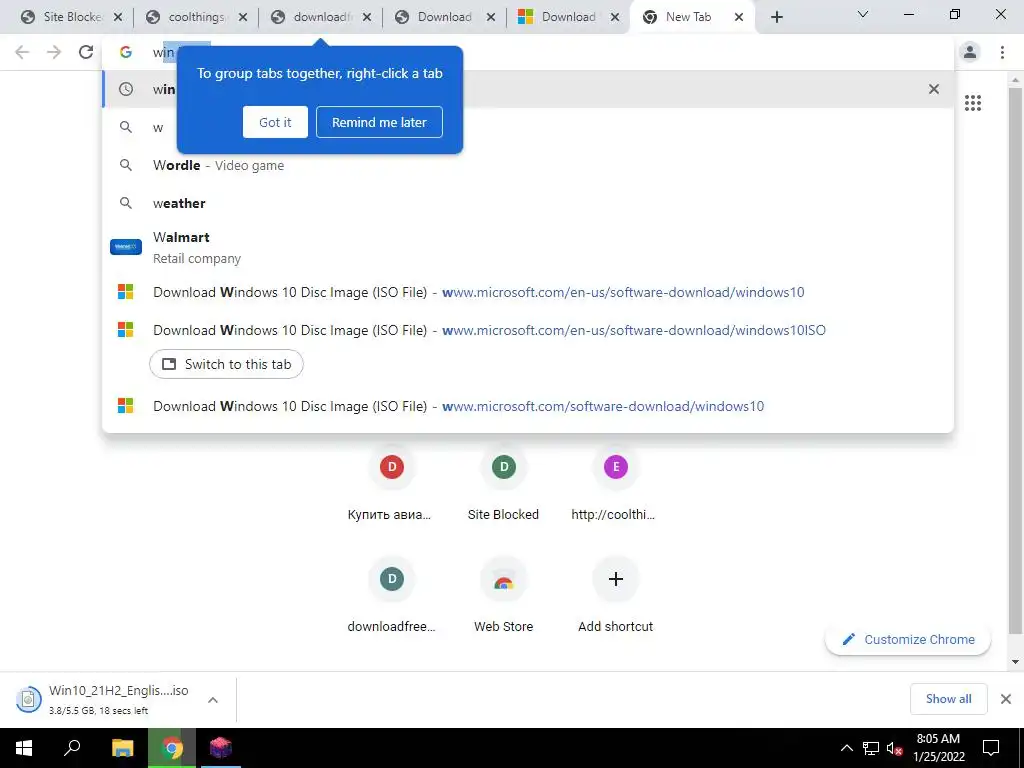The image size is (1024, 768).
Task: Select the Walmart retail company suggestion
Action: (528, 248)
